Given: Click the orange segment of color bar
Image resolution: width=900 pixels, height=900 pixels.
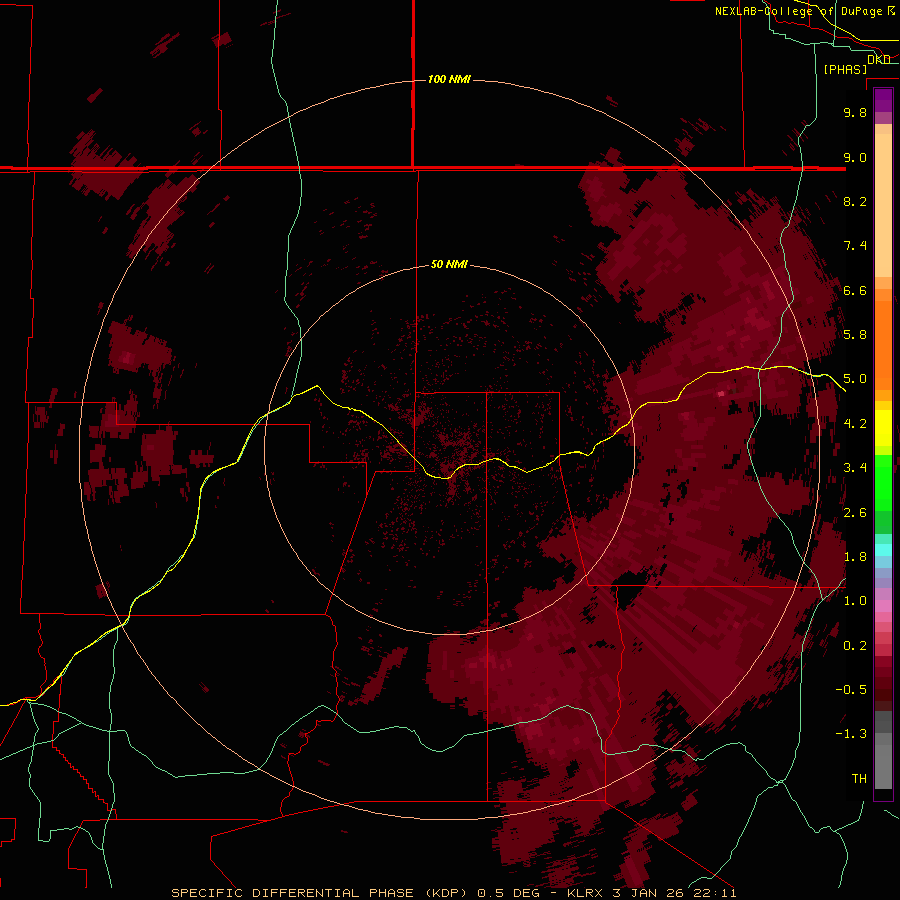Looking at the screenshot, I should 883,345.
